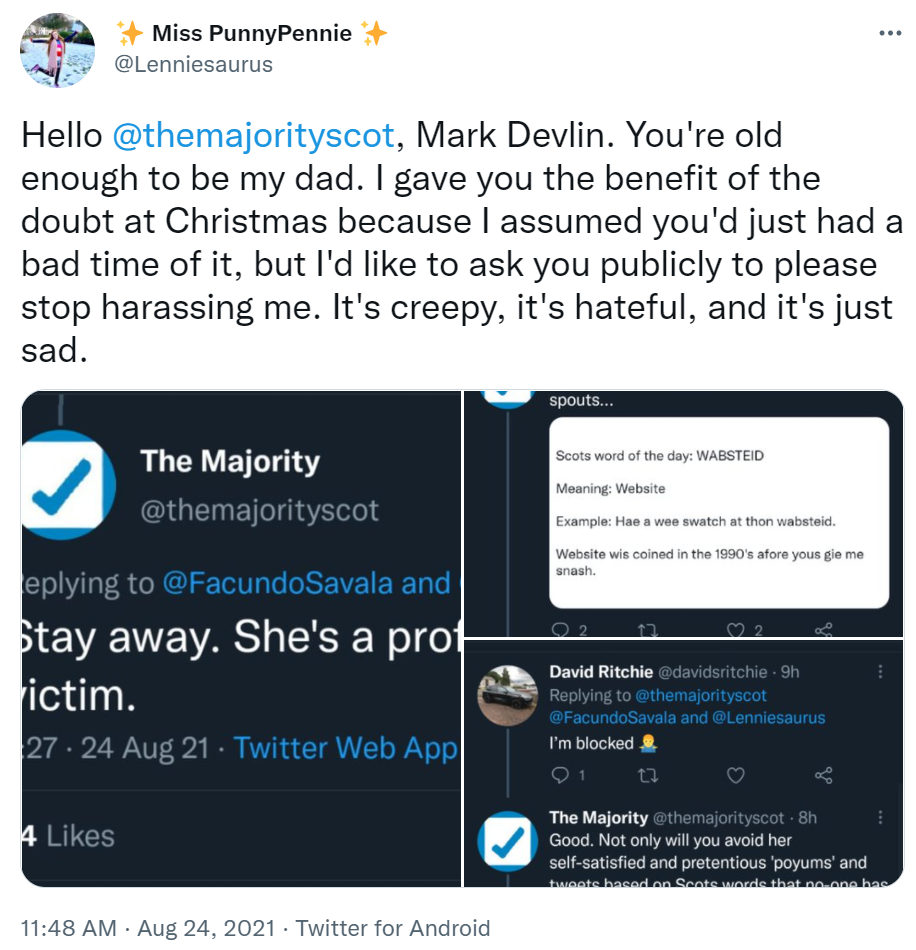Image resolution: width=916 pixels, height=950 pixels.
Task: Open the Scots word of the day image
Action: coord(719,511)
